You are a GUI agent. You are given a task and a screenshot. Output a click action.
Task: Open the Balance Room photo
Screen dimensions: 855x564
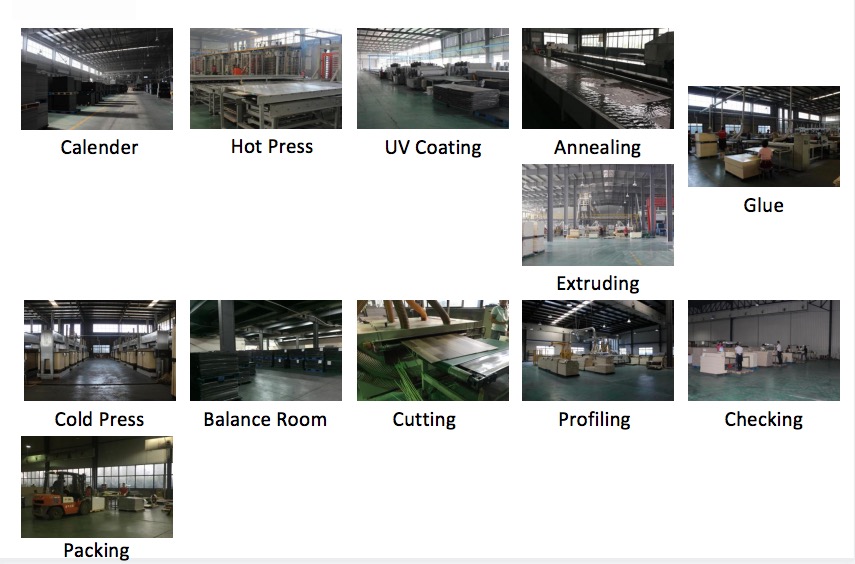click(266, 351)
